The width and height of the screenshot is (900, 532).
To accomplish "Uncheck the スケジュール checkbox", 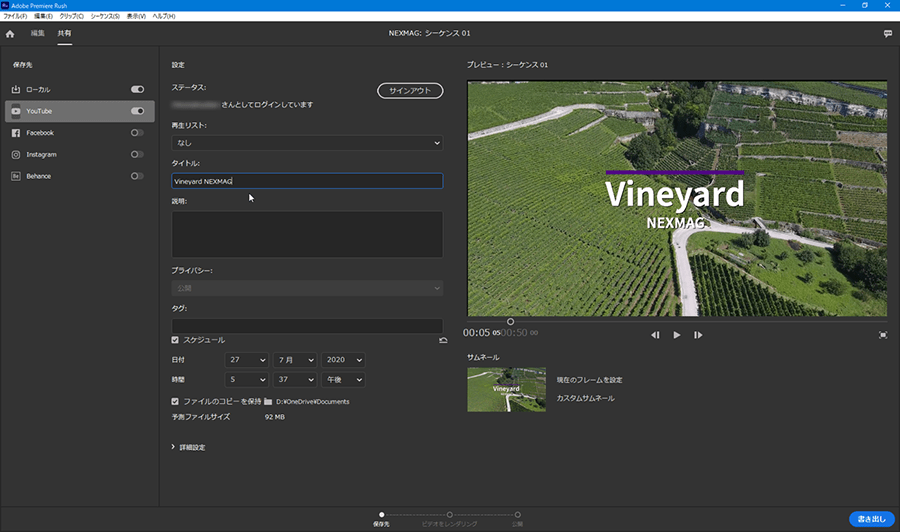I will click(176, 341).
